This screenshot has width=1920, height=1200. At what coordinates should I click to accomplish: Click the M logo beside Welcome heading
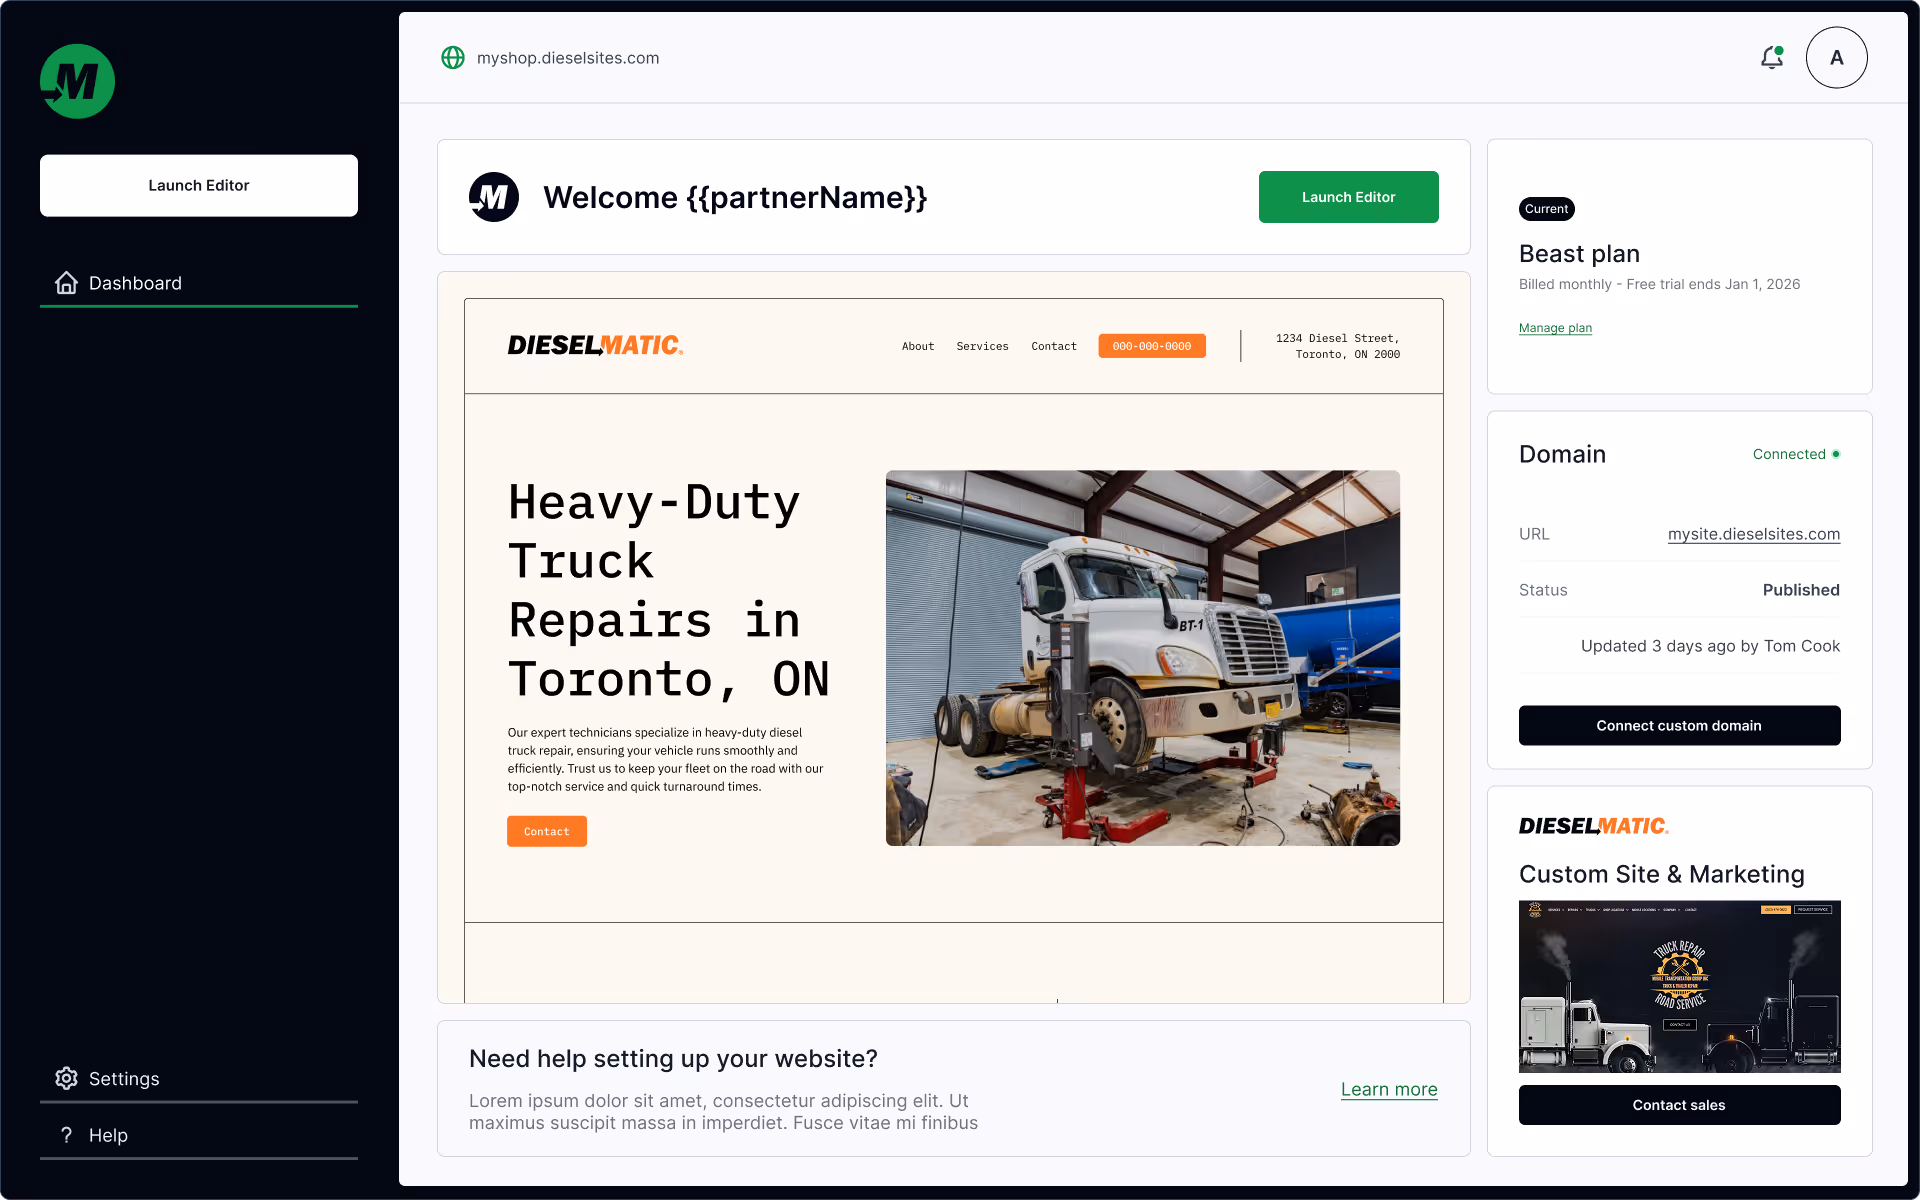pos(494,197)
